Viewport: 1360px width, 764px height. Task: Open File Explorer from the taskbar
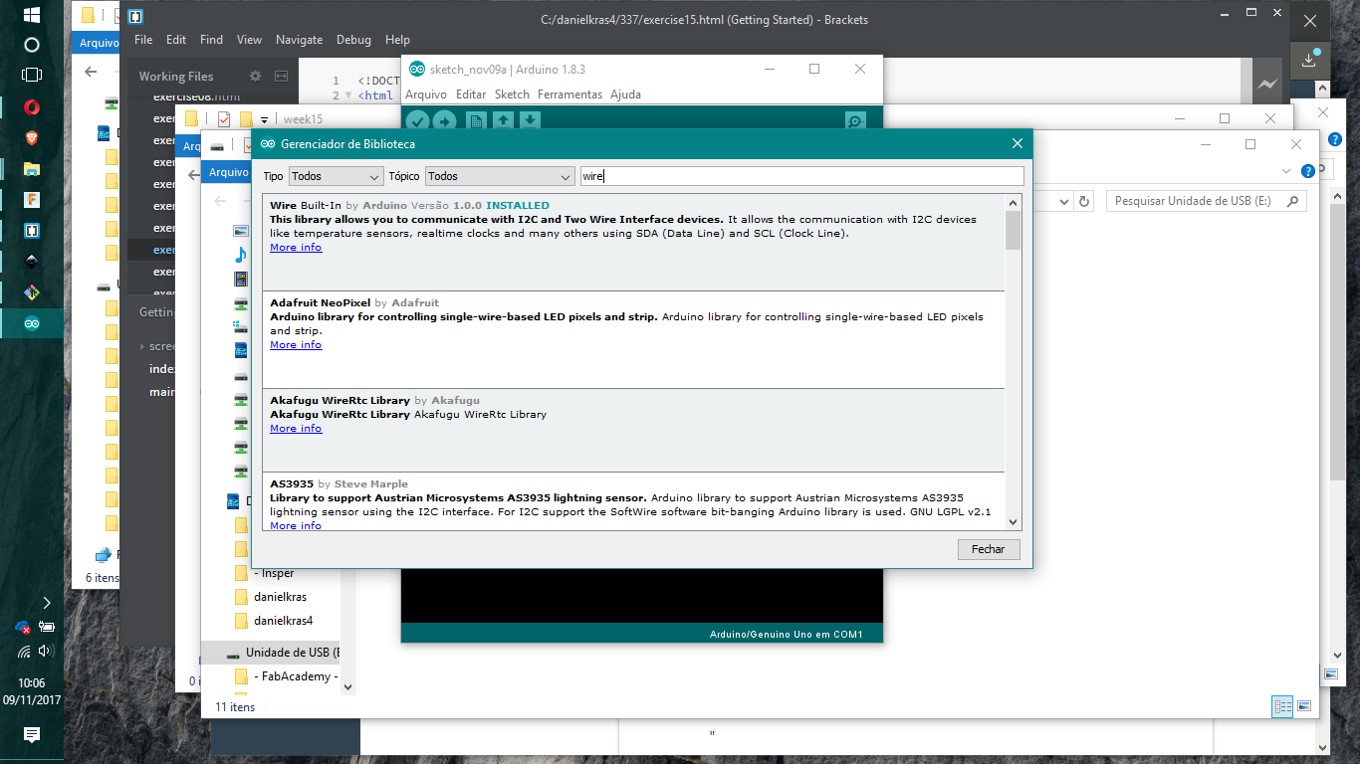pos(32,169)
